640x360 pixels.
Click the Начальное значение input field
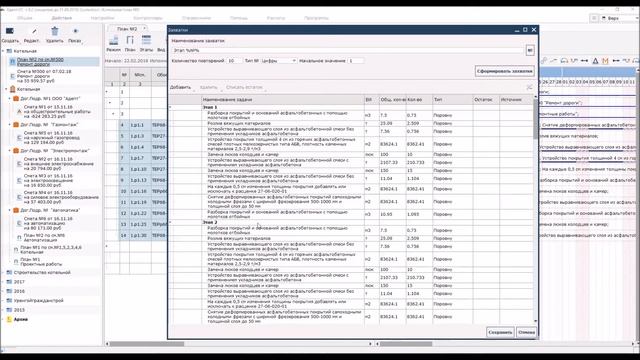coord(356,60)
